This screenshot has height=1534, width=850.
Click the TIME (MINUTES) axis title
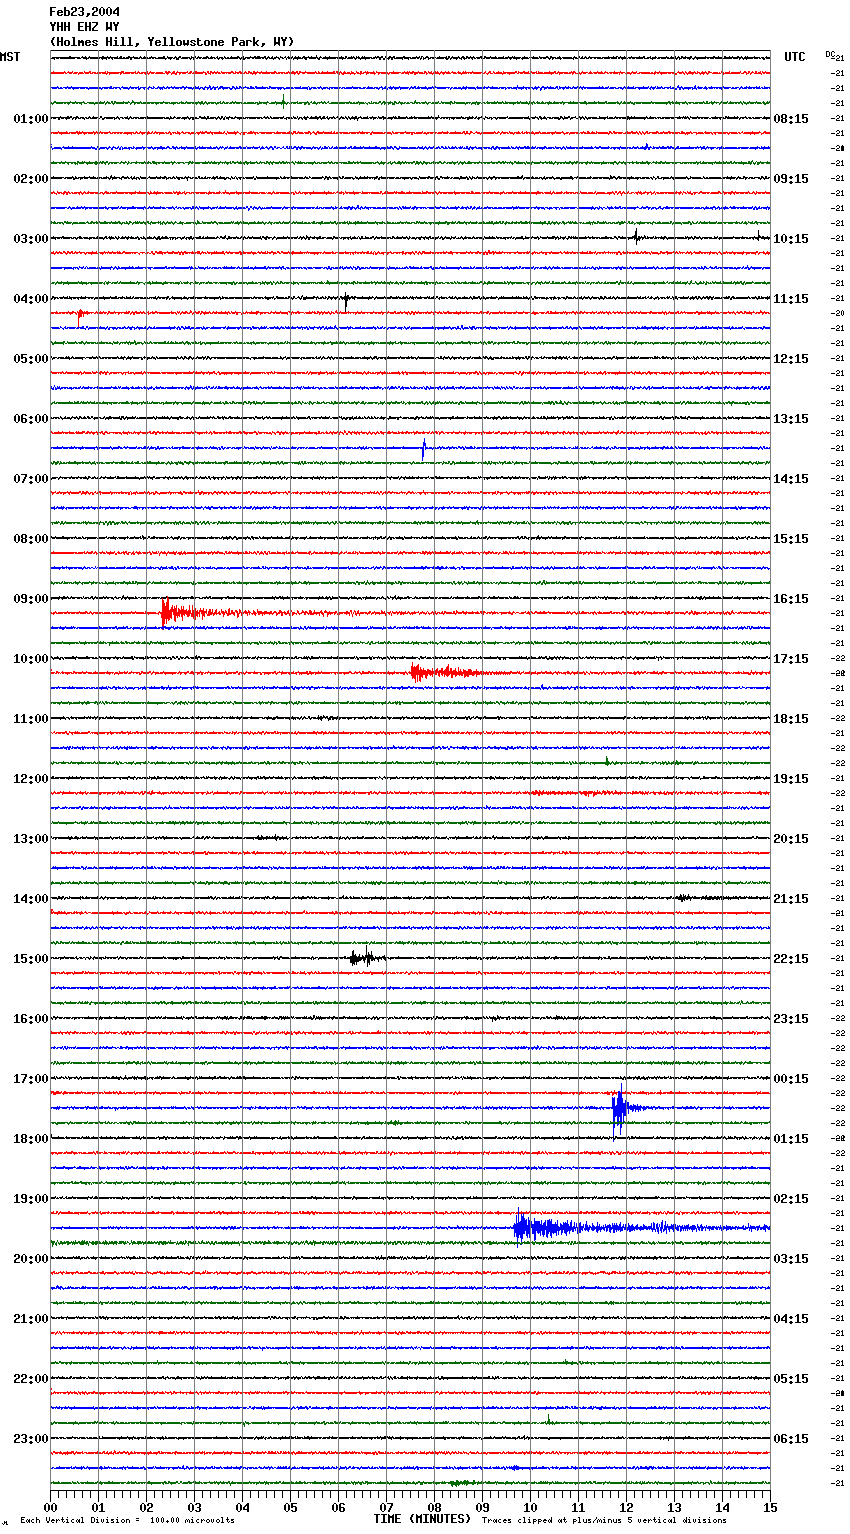point(422,1519)
